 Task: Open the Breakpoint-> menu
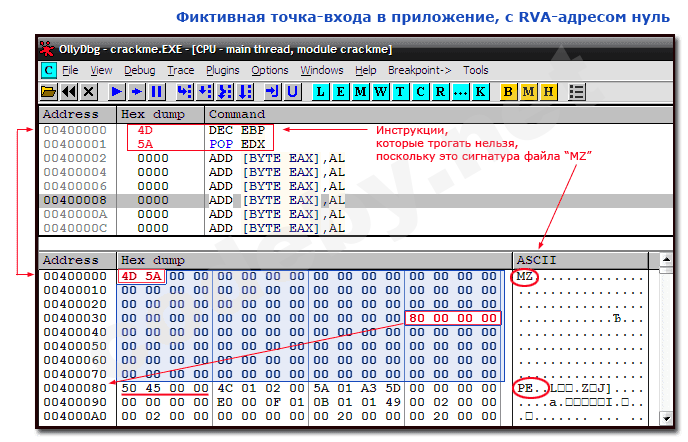[419, 70]
